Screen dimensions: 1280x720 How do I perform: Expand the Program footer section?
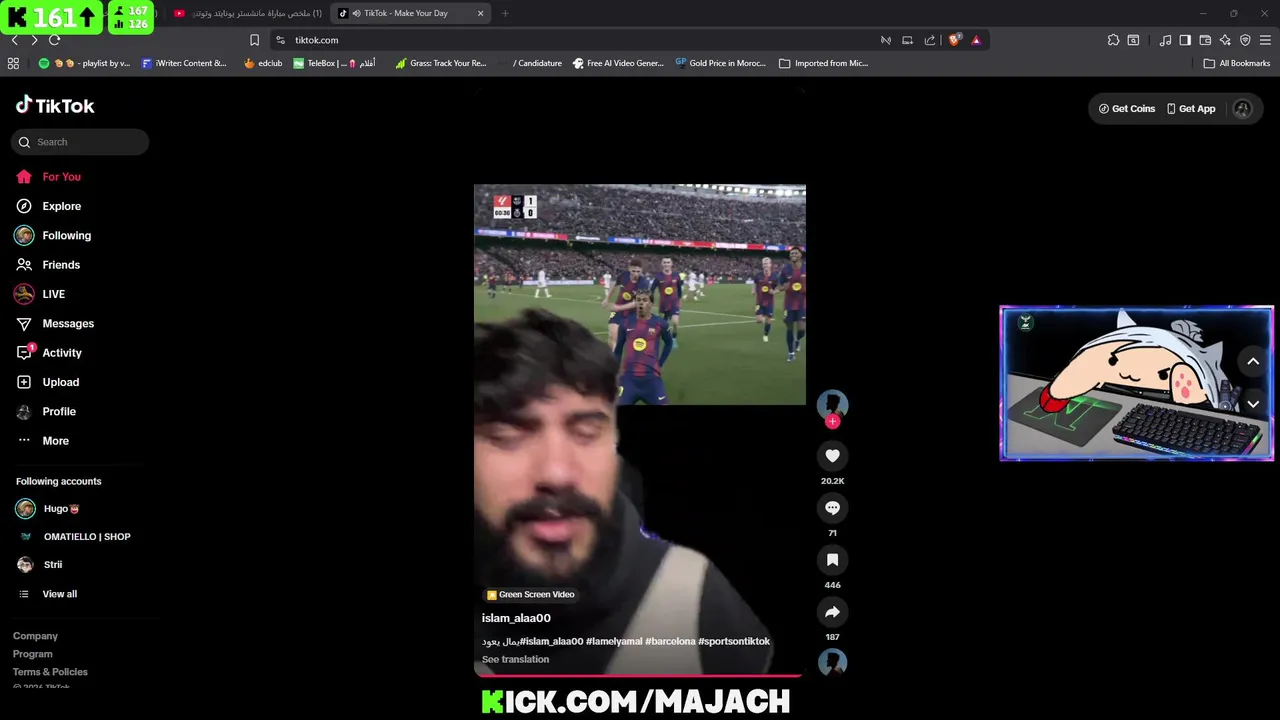[33, 654]
